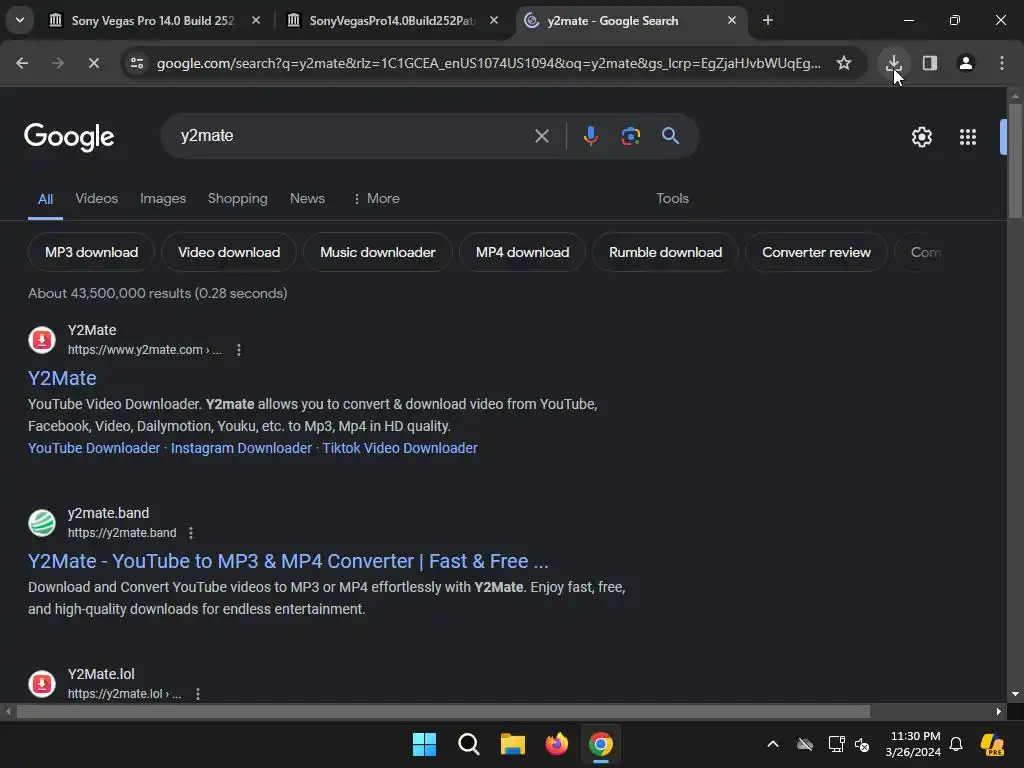Select Video download suggestion chip
The width and height of the screenshot is (1024, 768).
(x=229, y=253)
